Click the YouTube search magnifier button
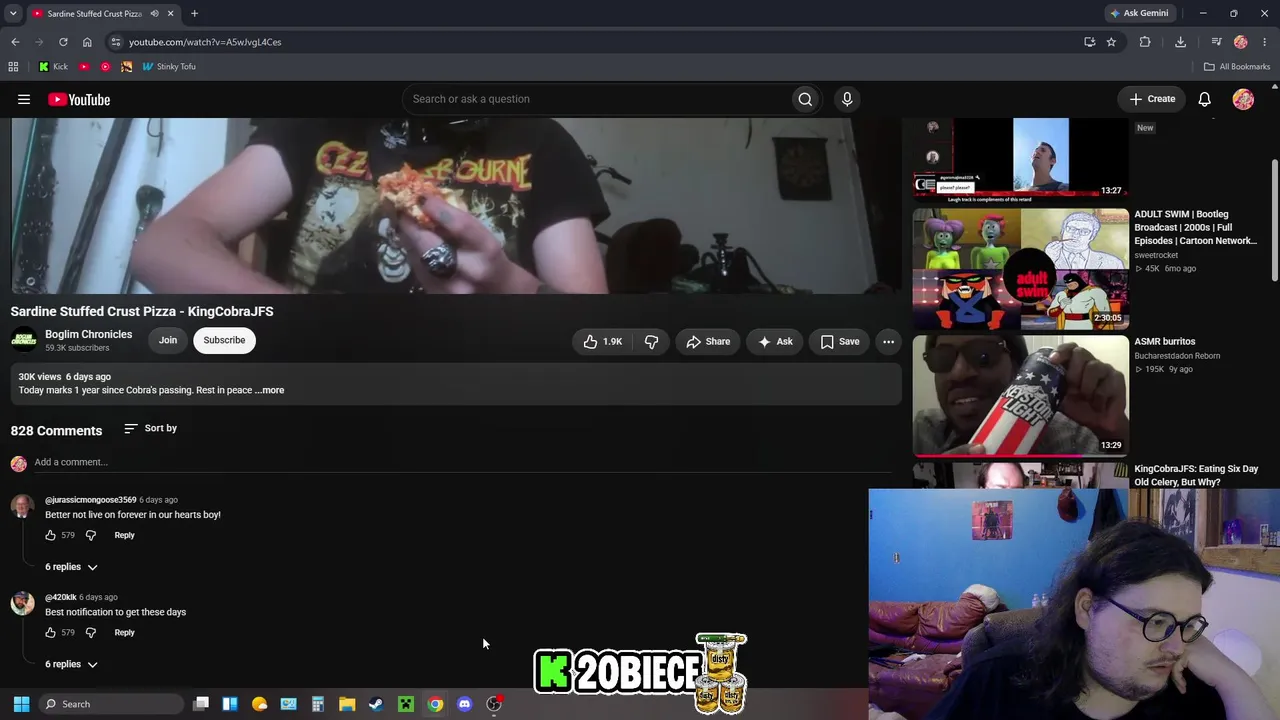The height and width of the screenshot is (720, 1280). point(805,99)
